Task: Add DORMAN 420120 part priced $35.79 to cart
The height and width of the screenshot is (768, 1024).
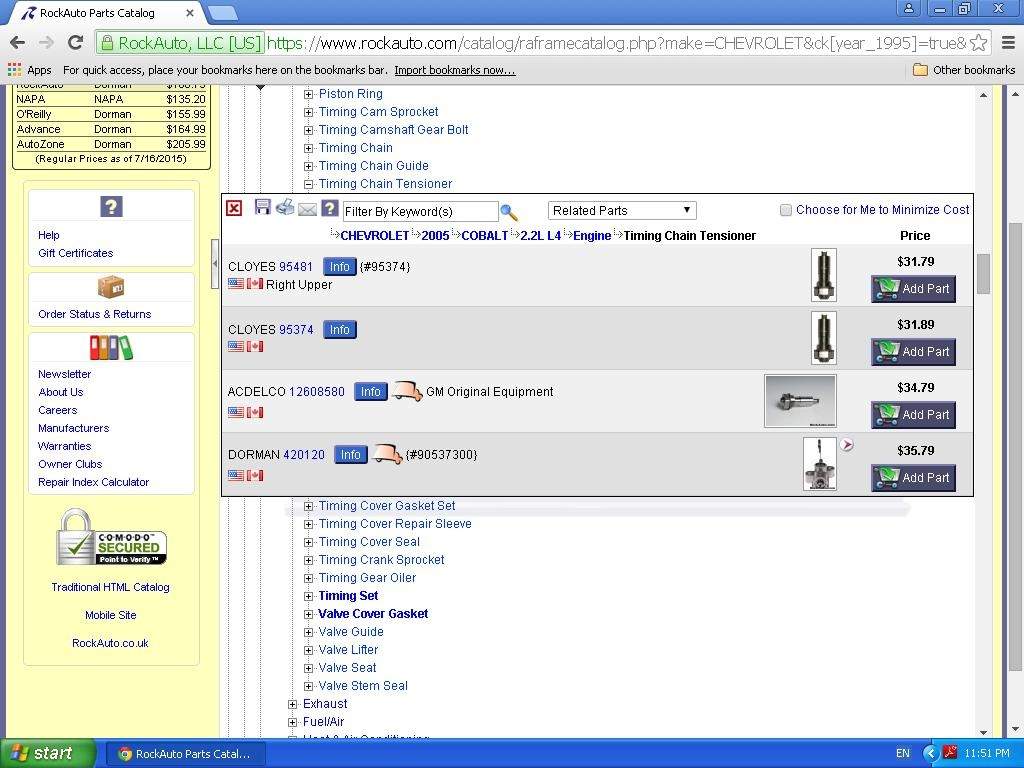Action: [914, 477]
